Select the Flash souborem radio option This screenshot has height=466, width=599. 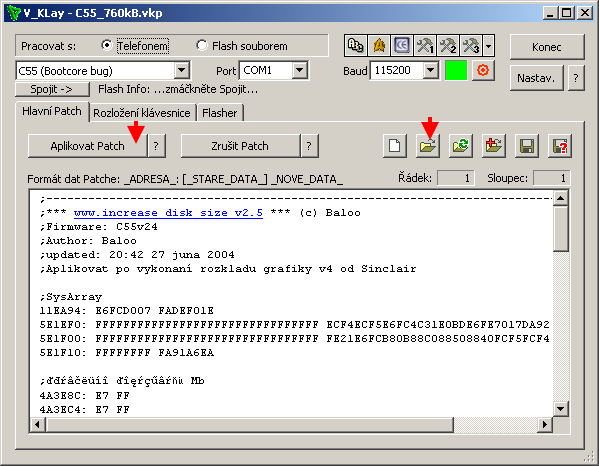pos(201,45)
